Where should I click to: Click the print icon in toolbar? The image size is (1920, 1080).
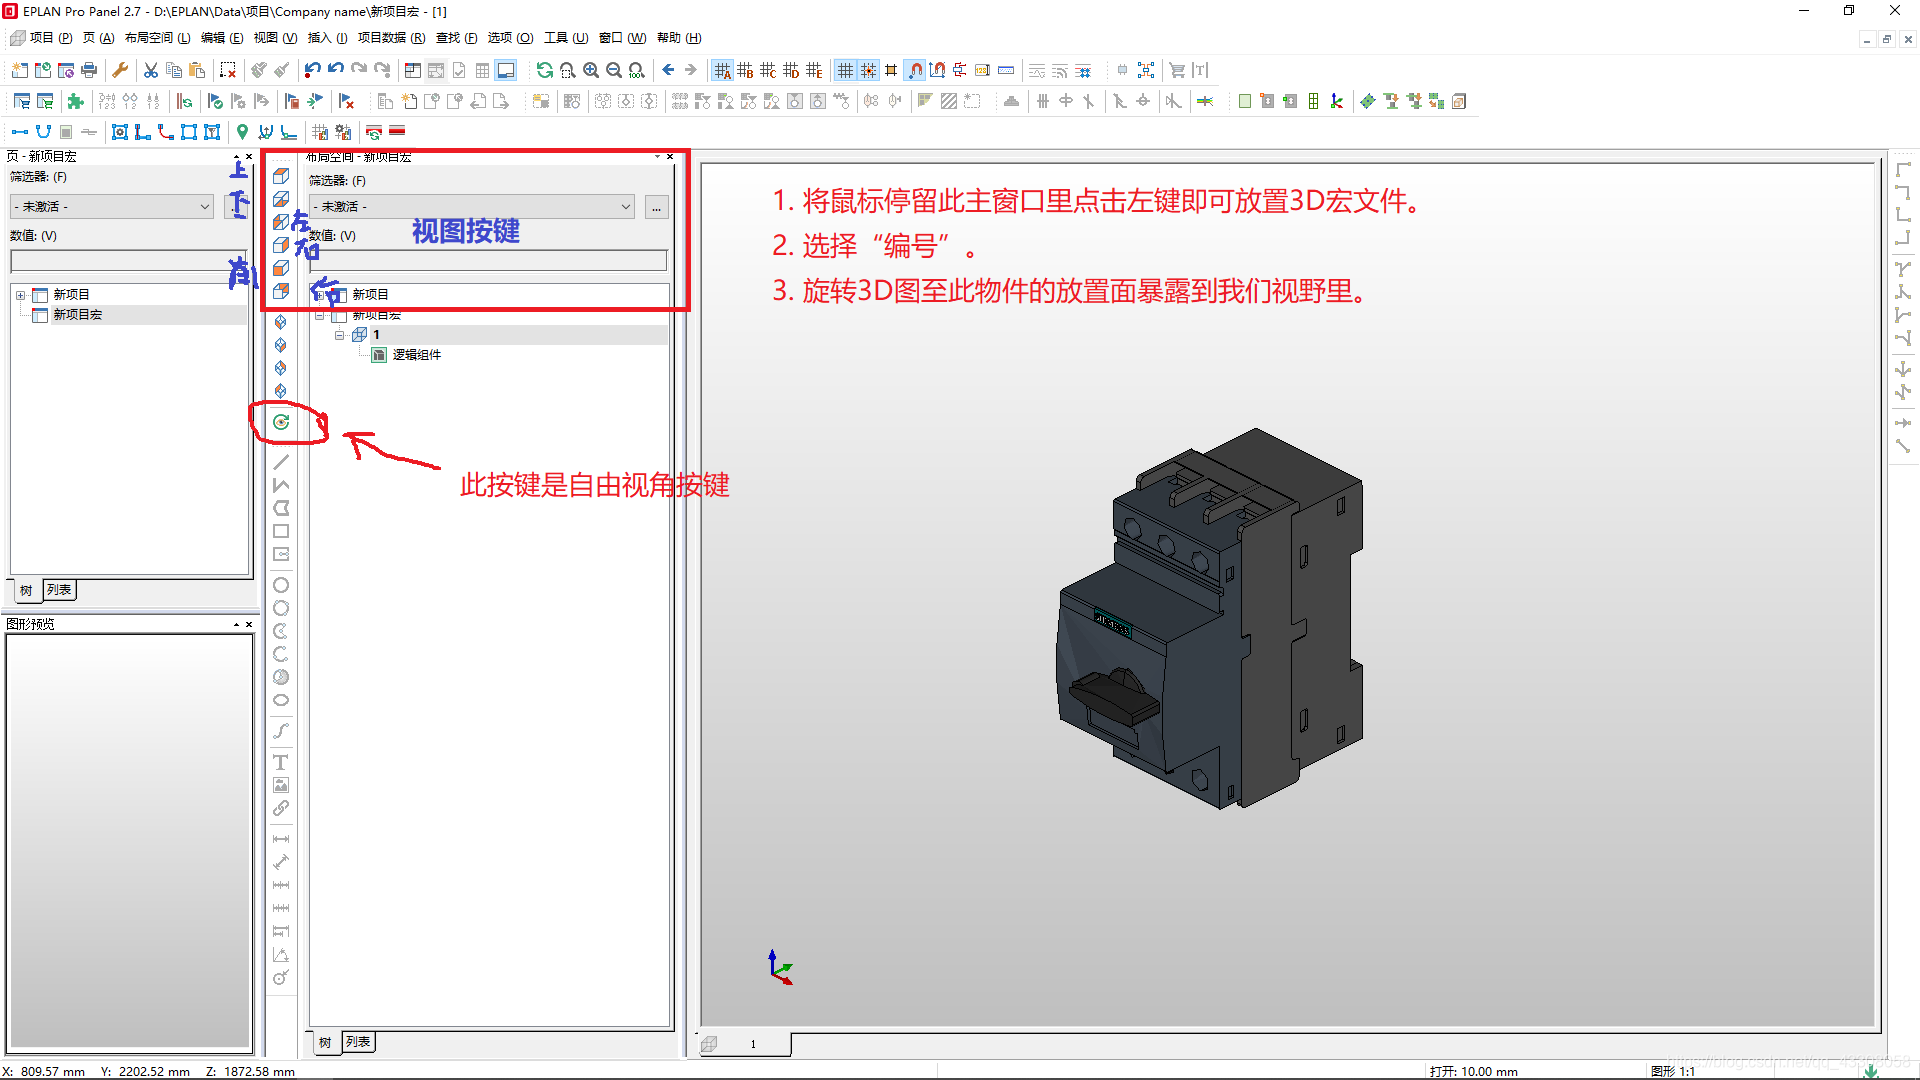tap(89, 70)
